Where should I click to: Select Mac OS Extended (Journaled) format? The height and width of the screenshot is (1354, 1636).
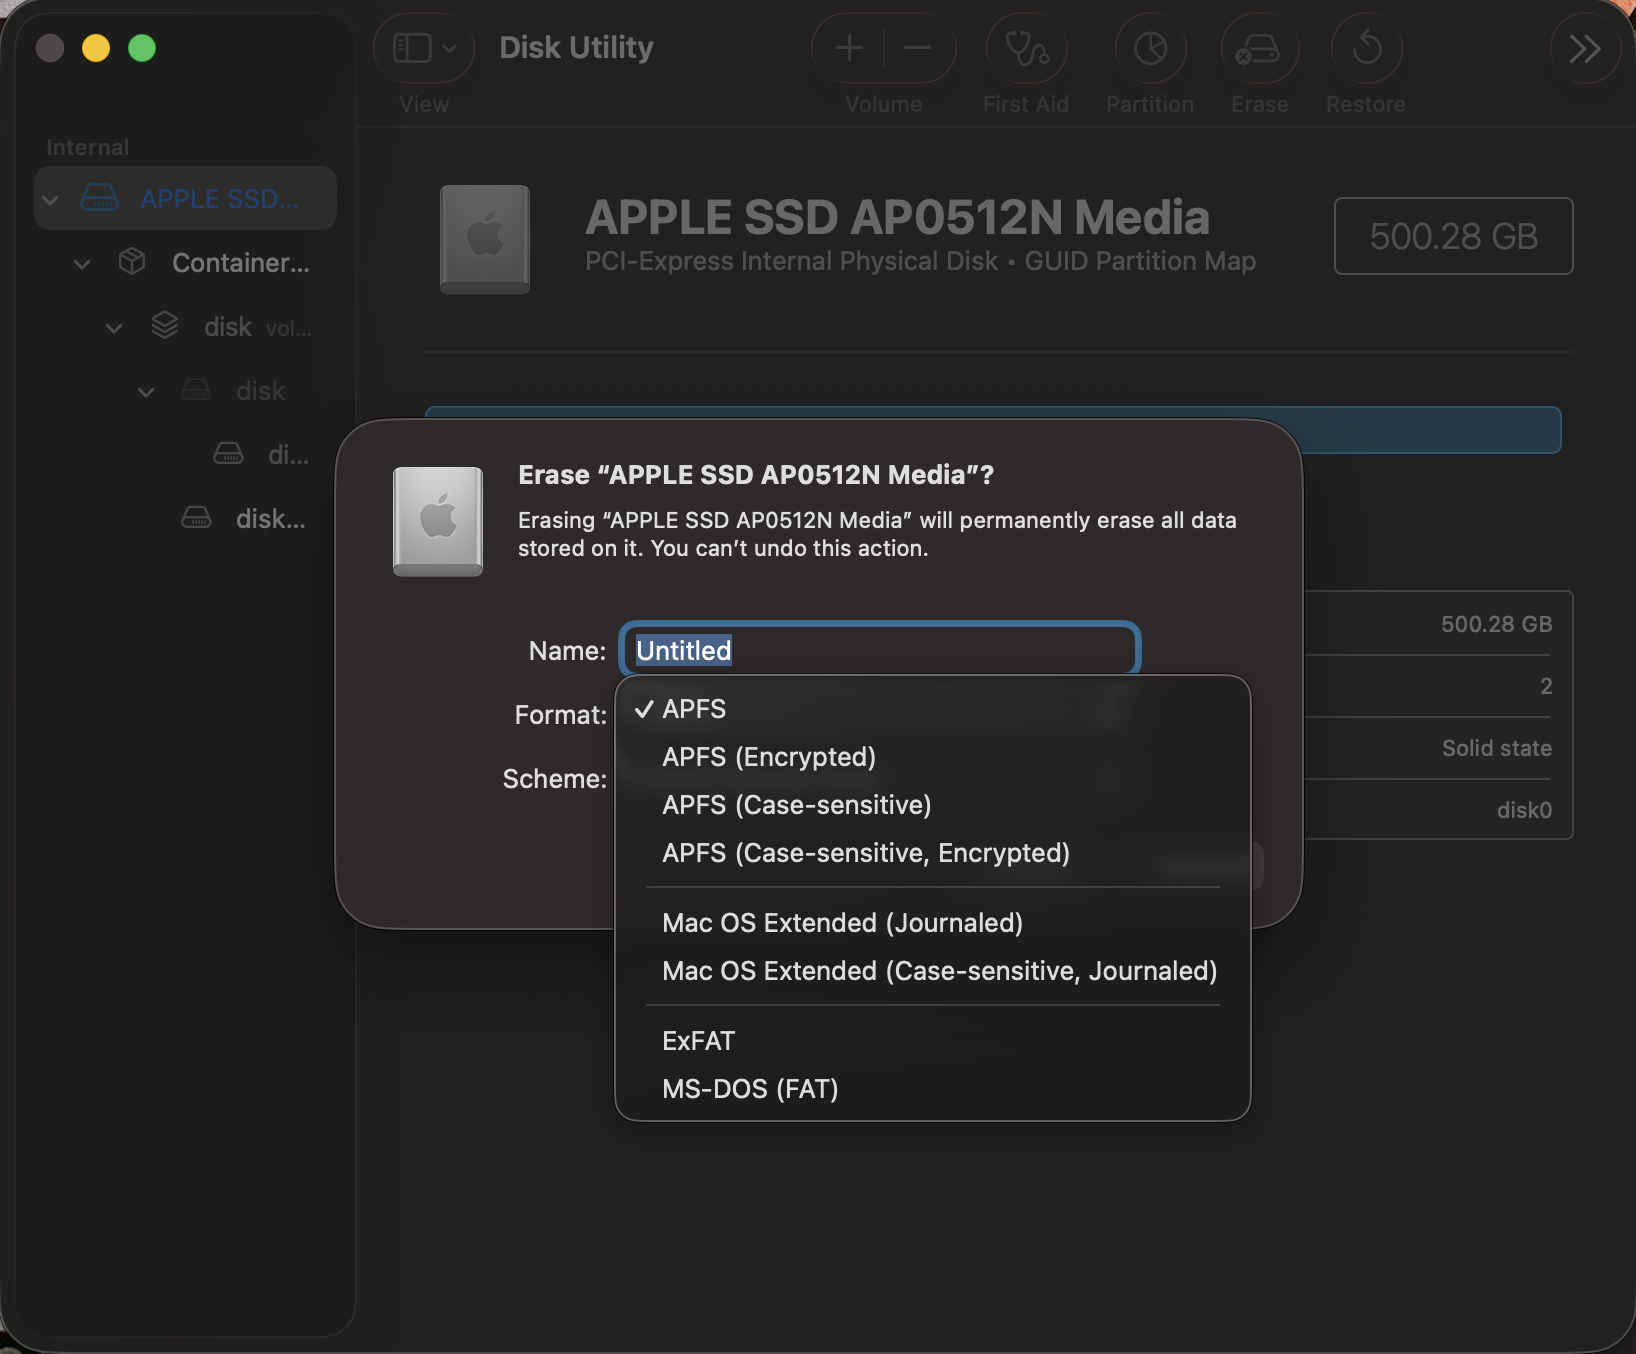coord(842,923)
